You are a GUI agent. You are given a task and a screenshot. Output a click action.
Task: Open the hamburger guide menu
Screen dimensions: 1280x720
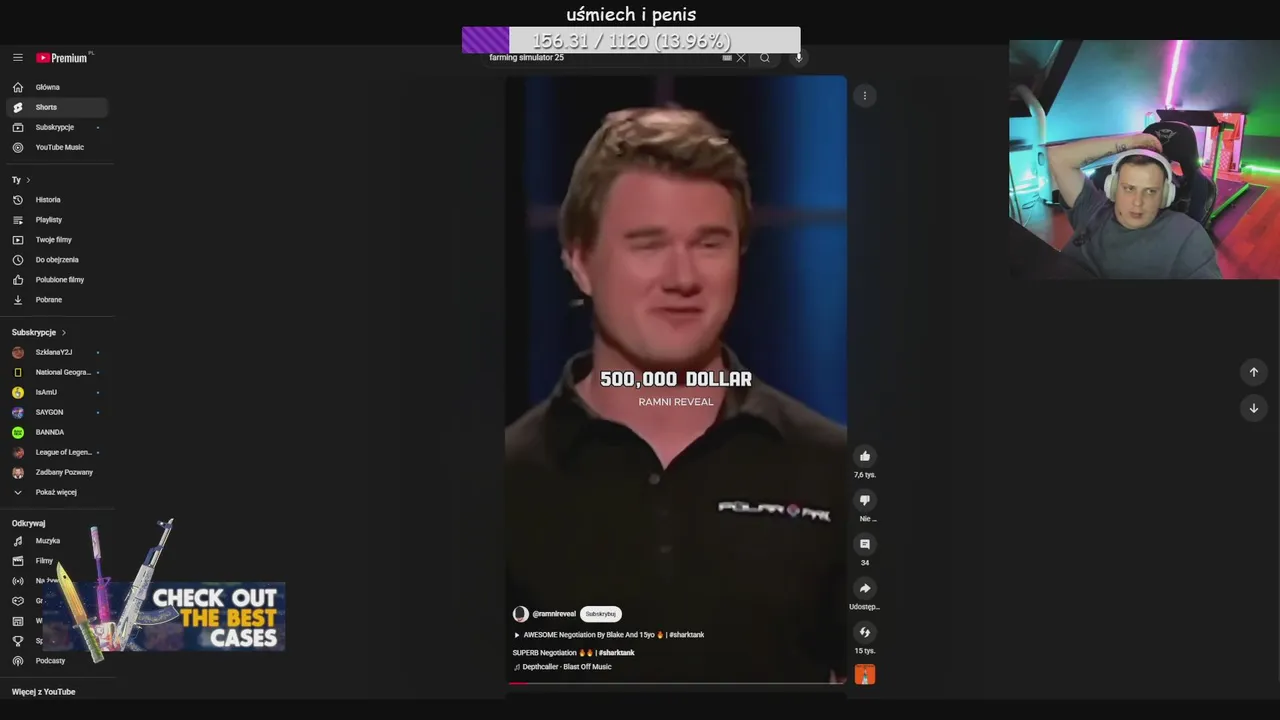17,58
